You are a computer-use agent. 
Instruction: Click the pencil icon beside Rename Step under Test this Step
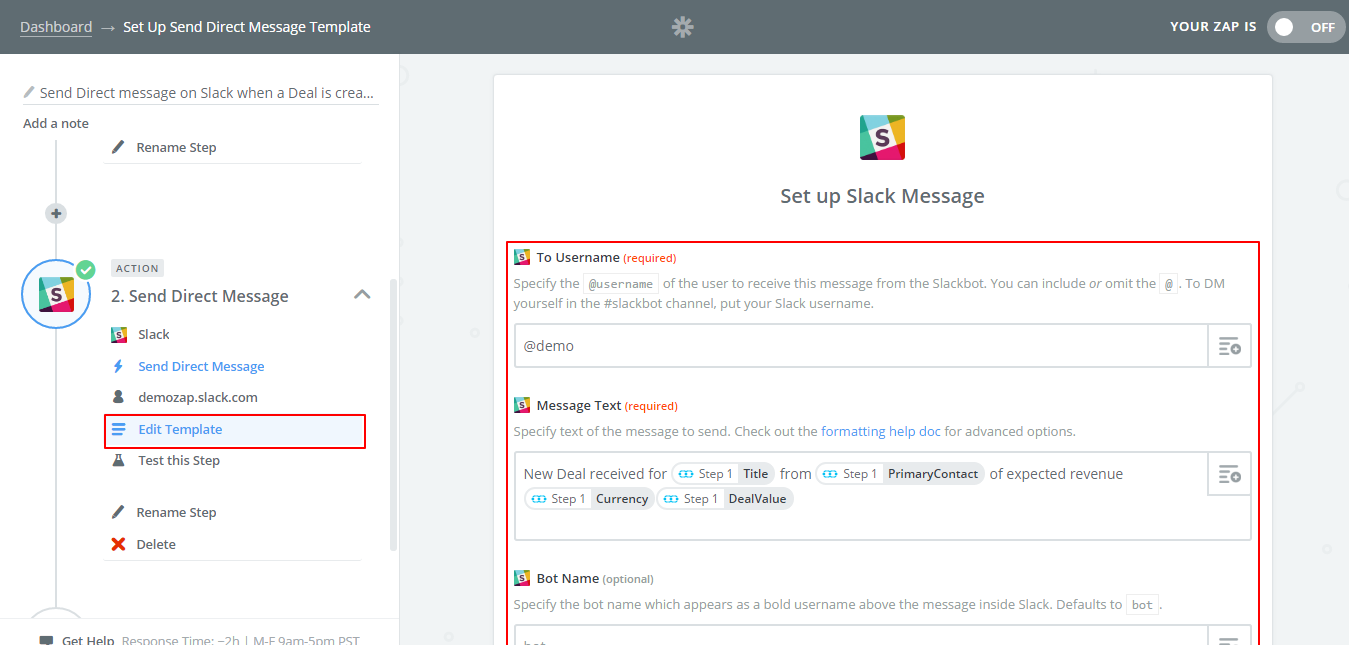coord(118,512)
